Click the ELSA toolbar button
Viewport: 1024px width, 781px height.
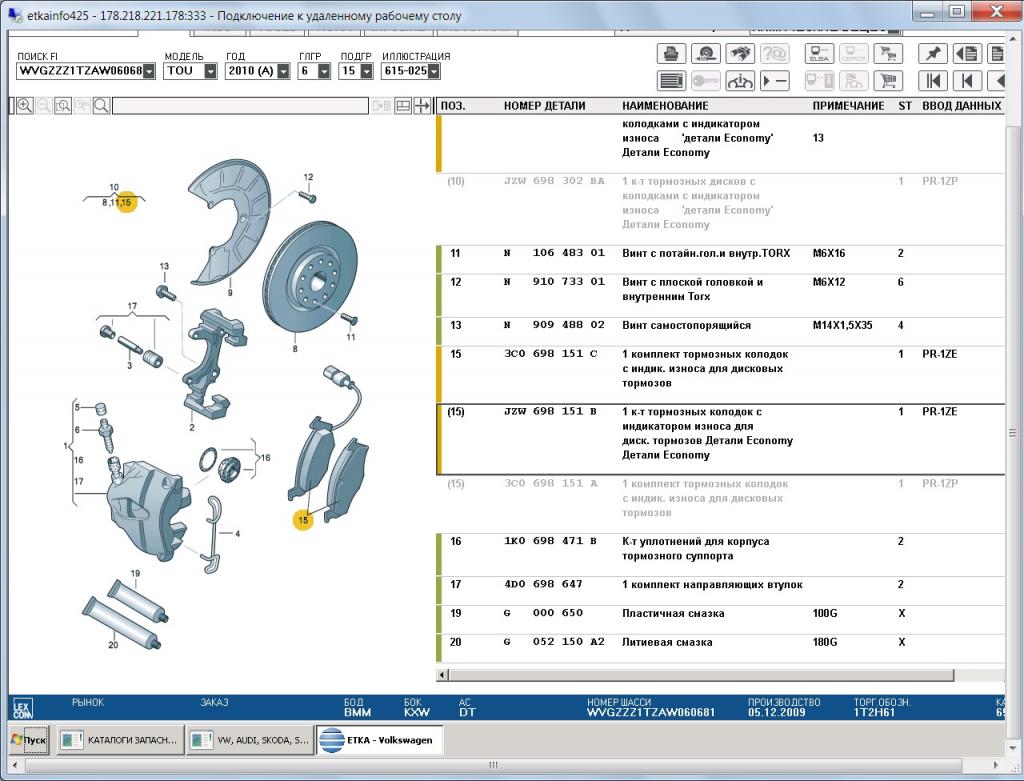click(819, 54)
